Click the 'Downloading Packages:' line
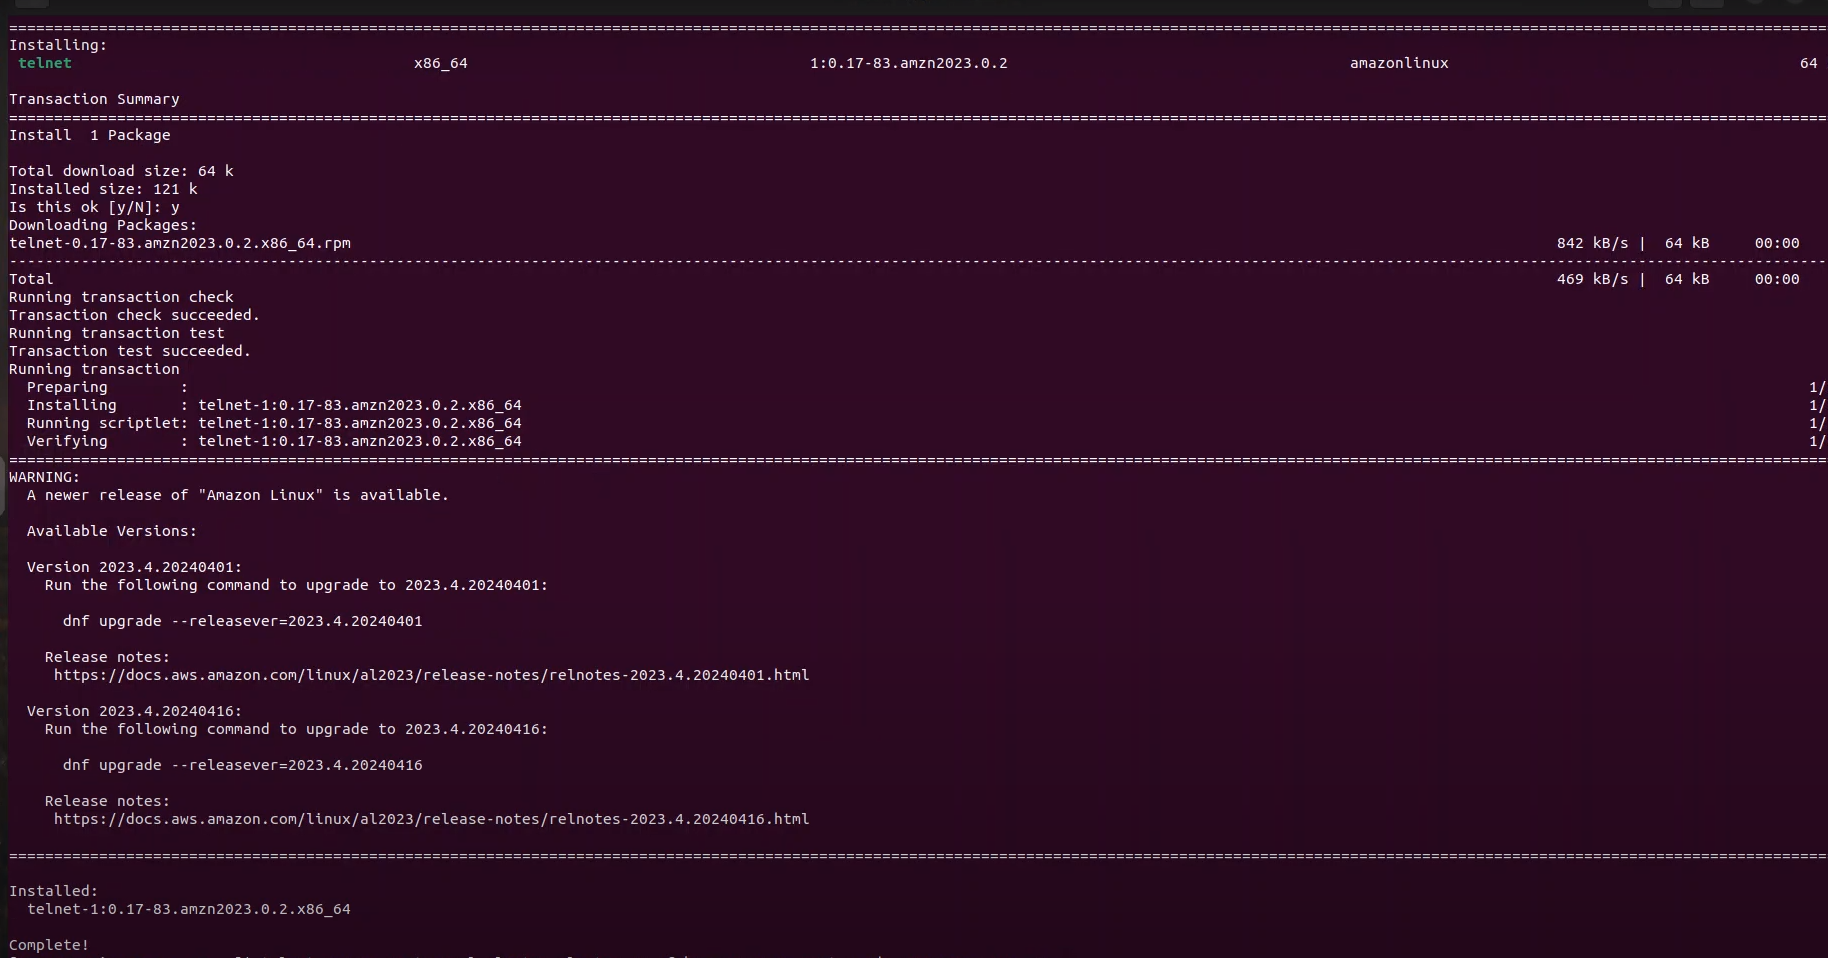Viewport: 1828px width, 958px height. click(x=103, y=225)
